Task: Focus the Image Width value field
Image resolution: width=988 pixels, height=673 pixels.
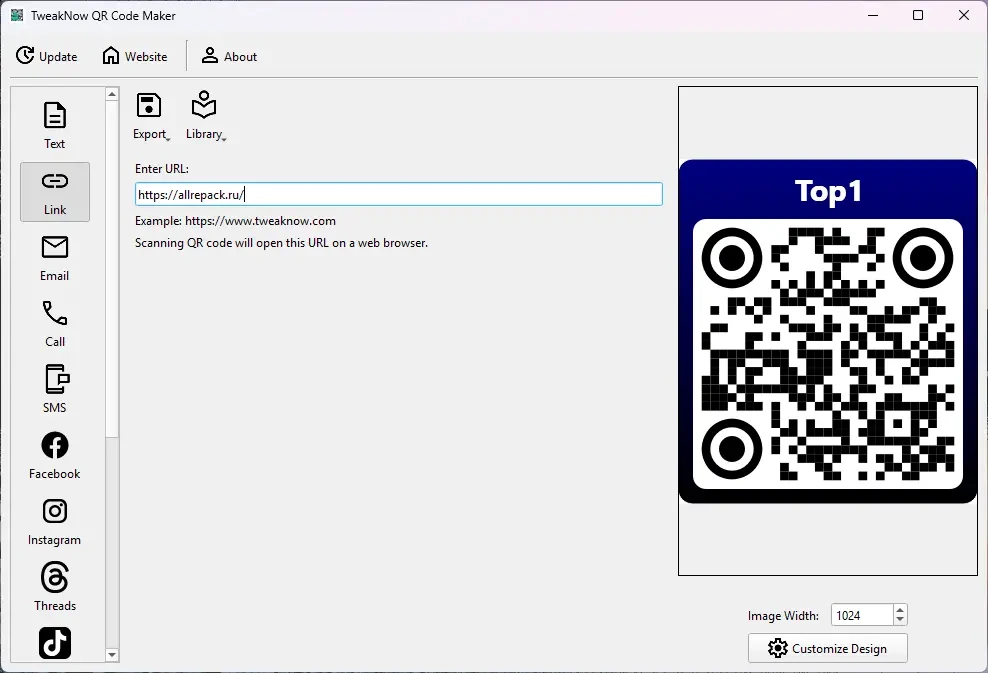Action: coord(861,615)
